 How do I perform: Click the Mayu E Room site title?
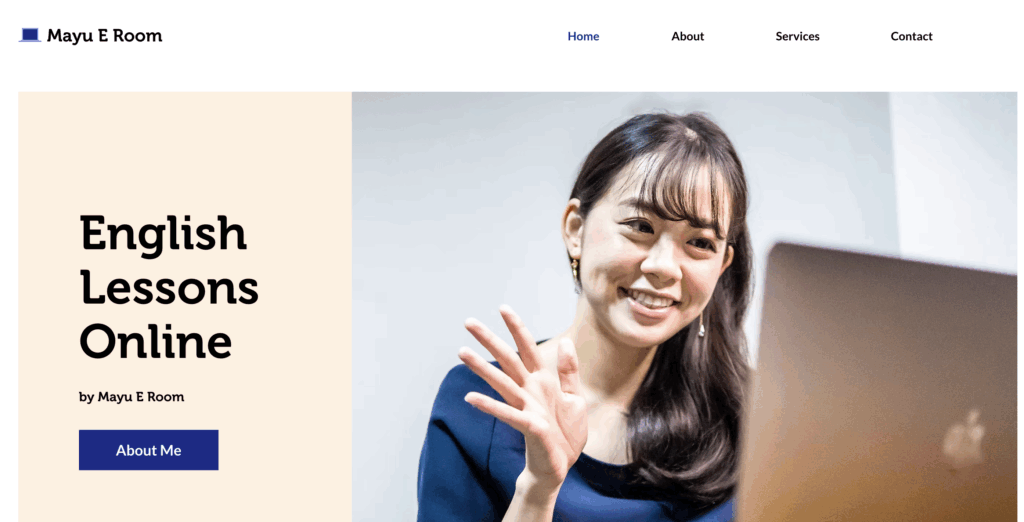(x=104, y=36)
